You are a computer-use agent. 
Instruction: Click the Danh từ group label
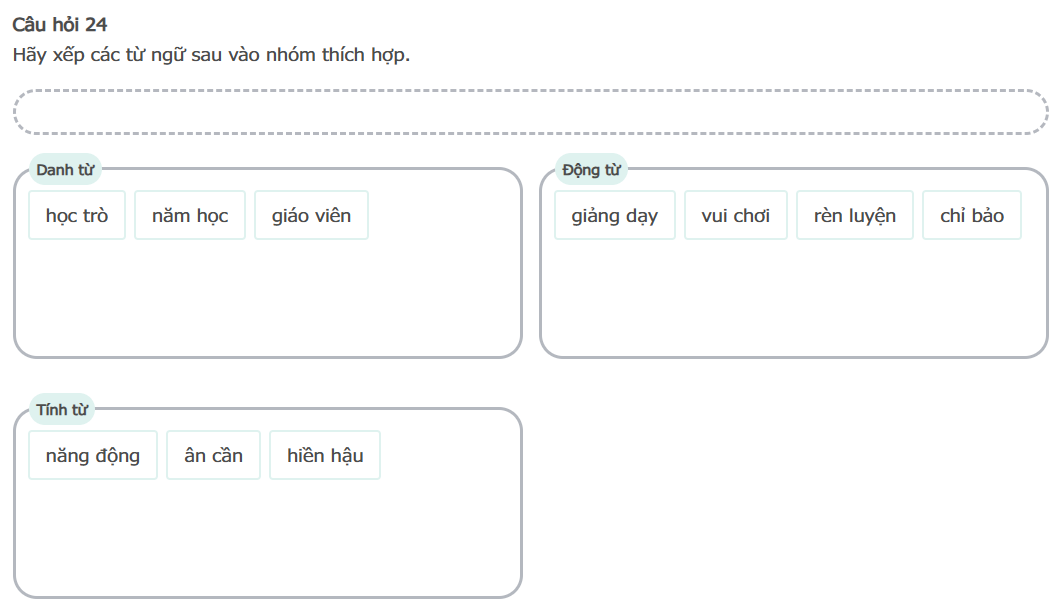(65, 170)
